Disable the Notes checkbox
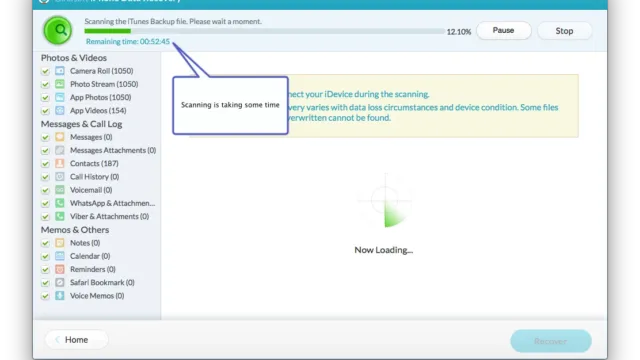This screenshot has height=360, width=640. point(45,243)
